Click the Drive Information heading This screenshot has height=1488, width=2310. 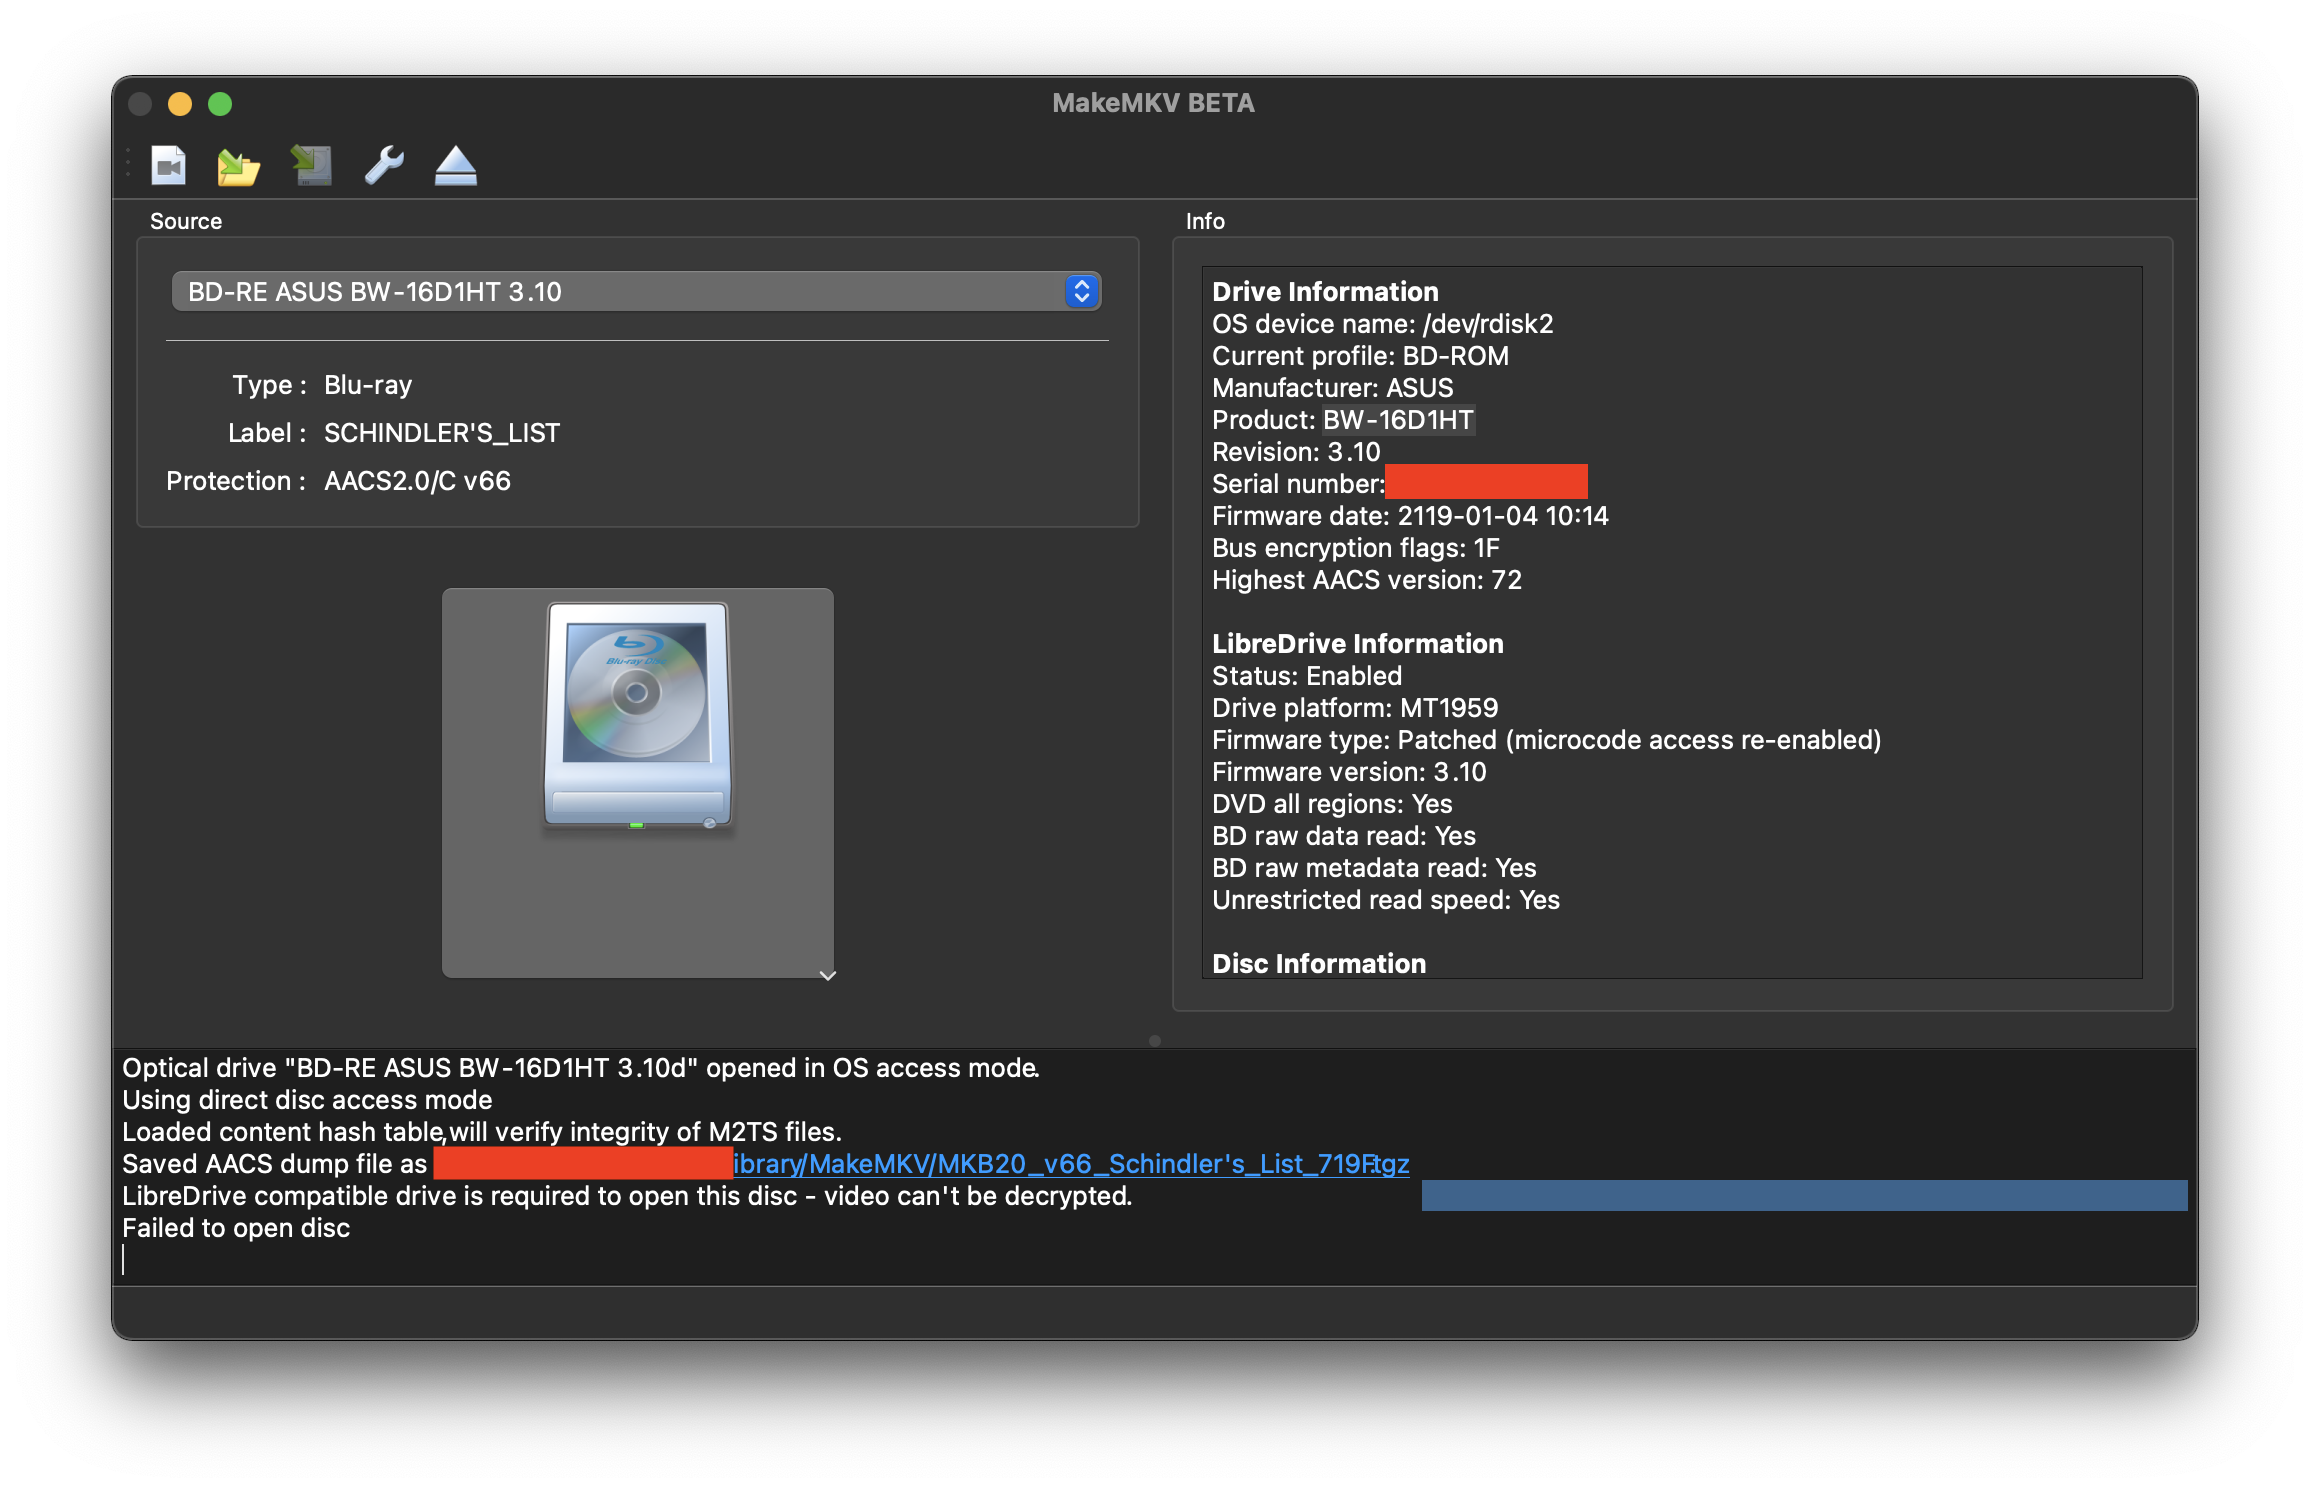[x=1325, y=292]
